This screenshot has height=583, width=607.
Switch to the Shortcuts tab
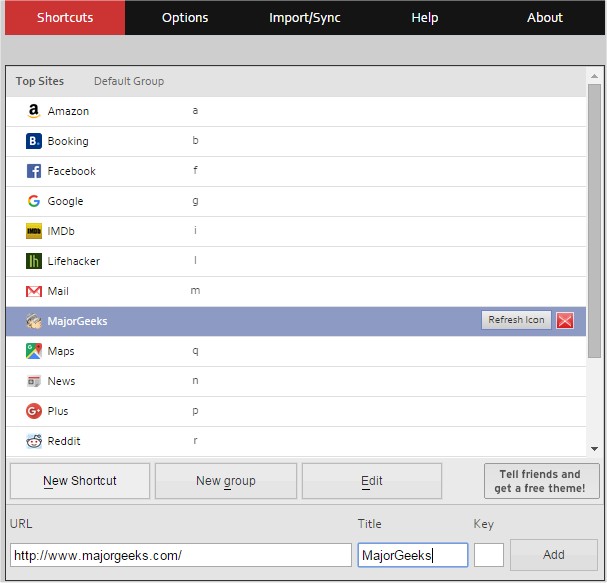65,17
